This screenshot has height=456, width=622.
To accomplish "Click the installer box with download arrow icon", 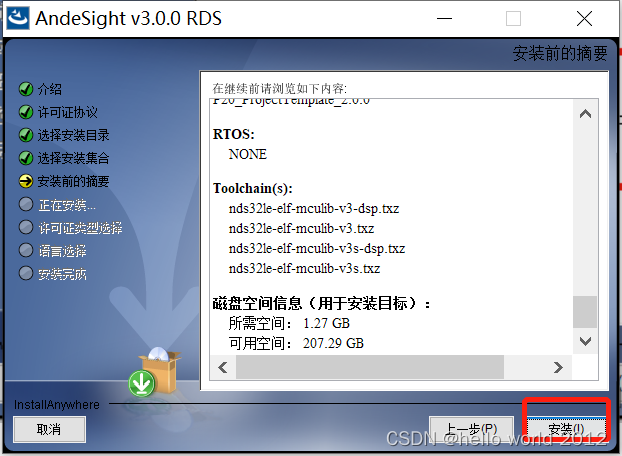I will [154, 372].
